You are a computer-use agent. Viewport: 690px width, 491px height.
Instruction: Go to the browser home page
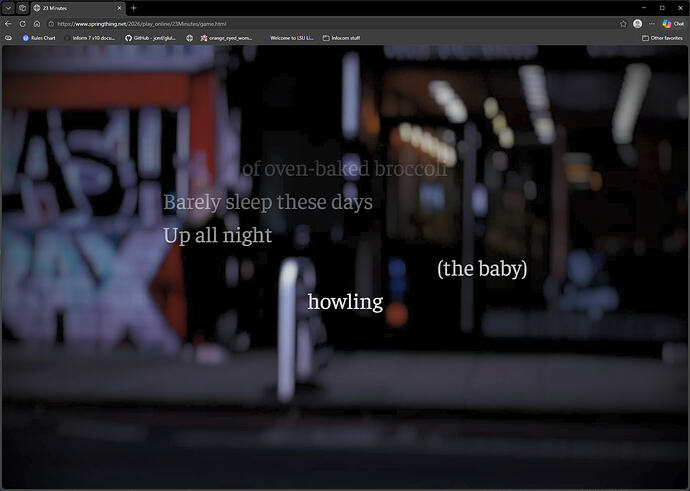(36, 23)
